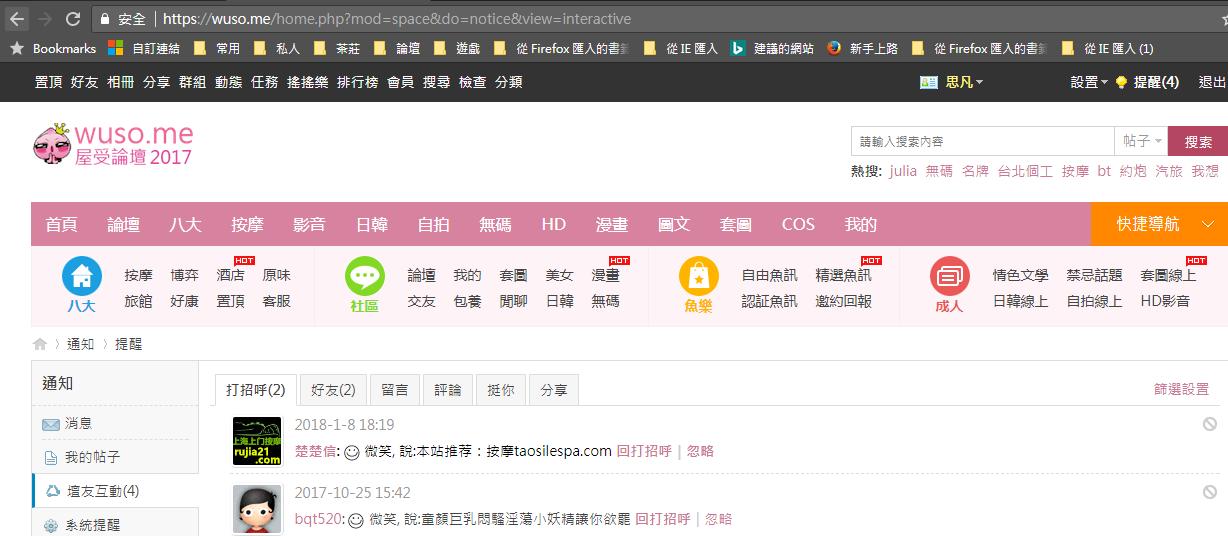Screen dimensions: 1228x536
Task: Open the 留言 tab
Action: [x=394, y=390]
